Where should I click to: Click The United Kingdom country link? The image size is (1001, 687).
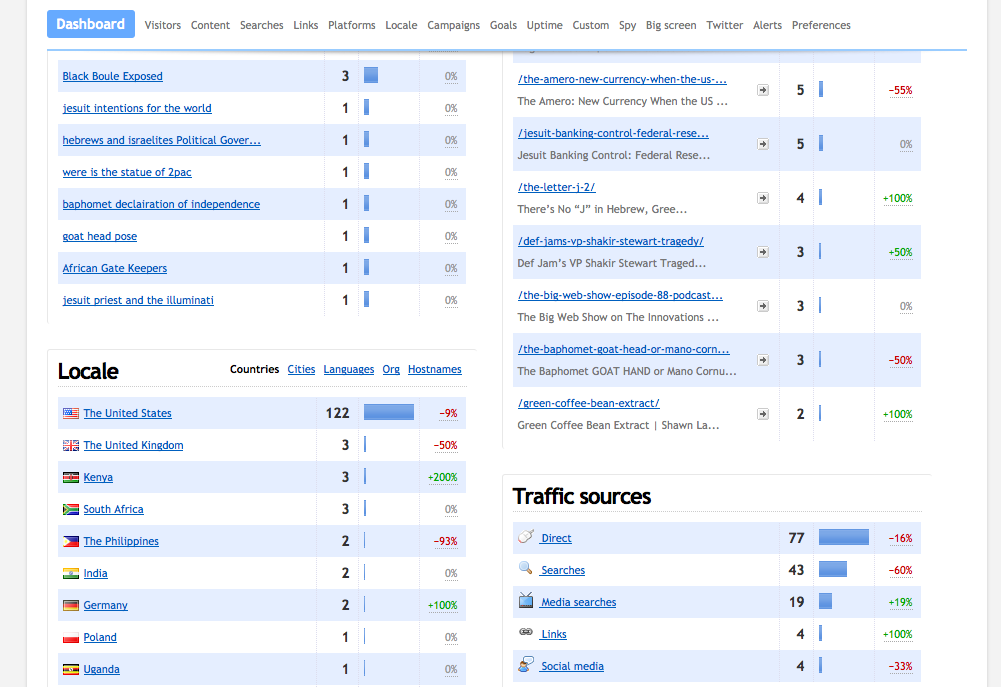[132, 445]
